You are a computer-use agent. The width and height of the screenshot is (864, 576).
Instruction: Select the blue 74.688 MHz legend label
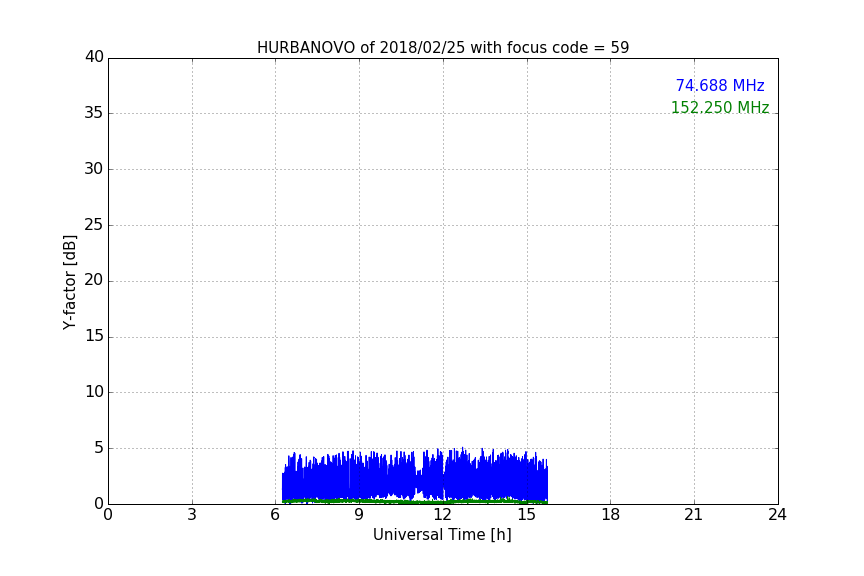[720, 85]
